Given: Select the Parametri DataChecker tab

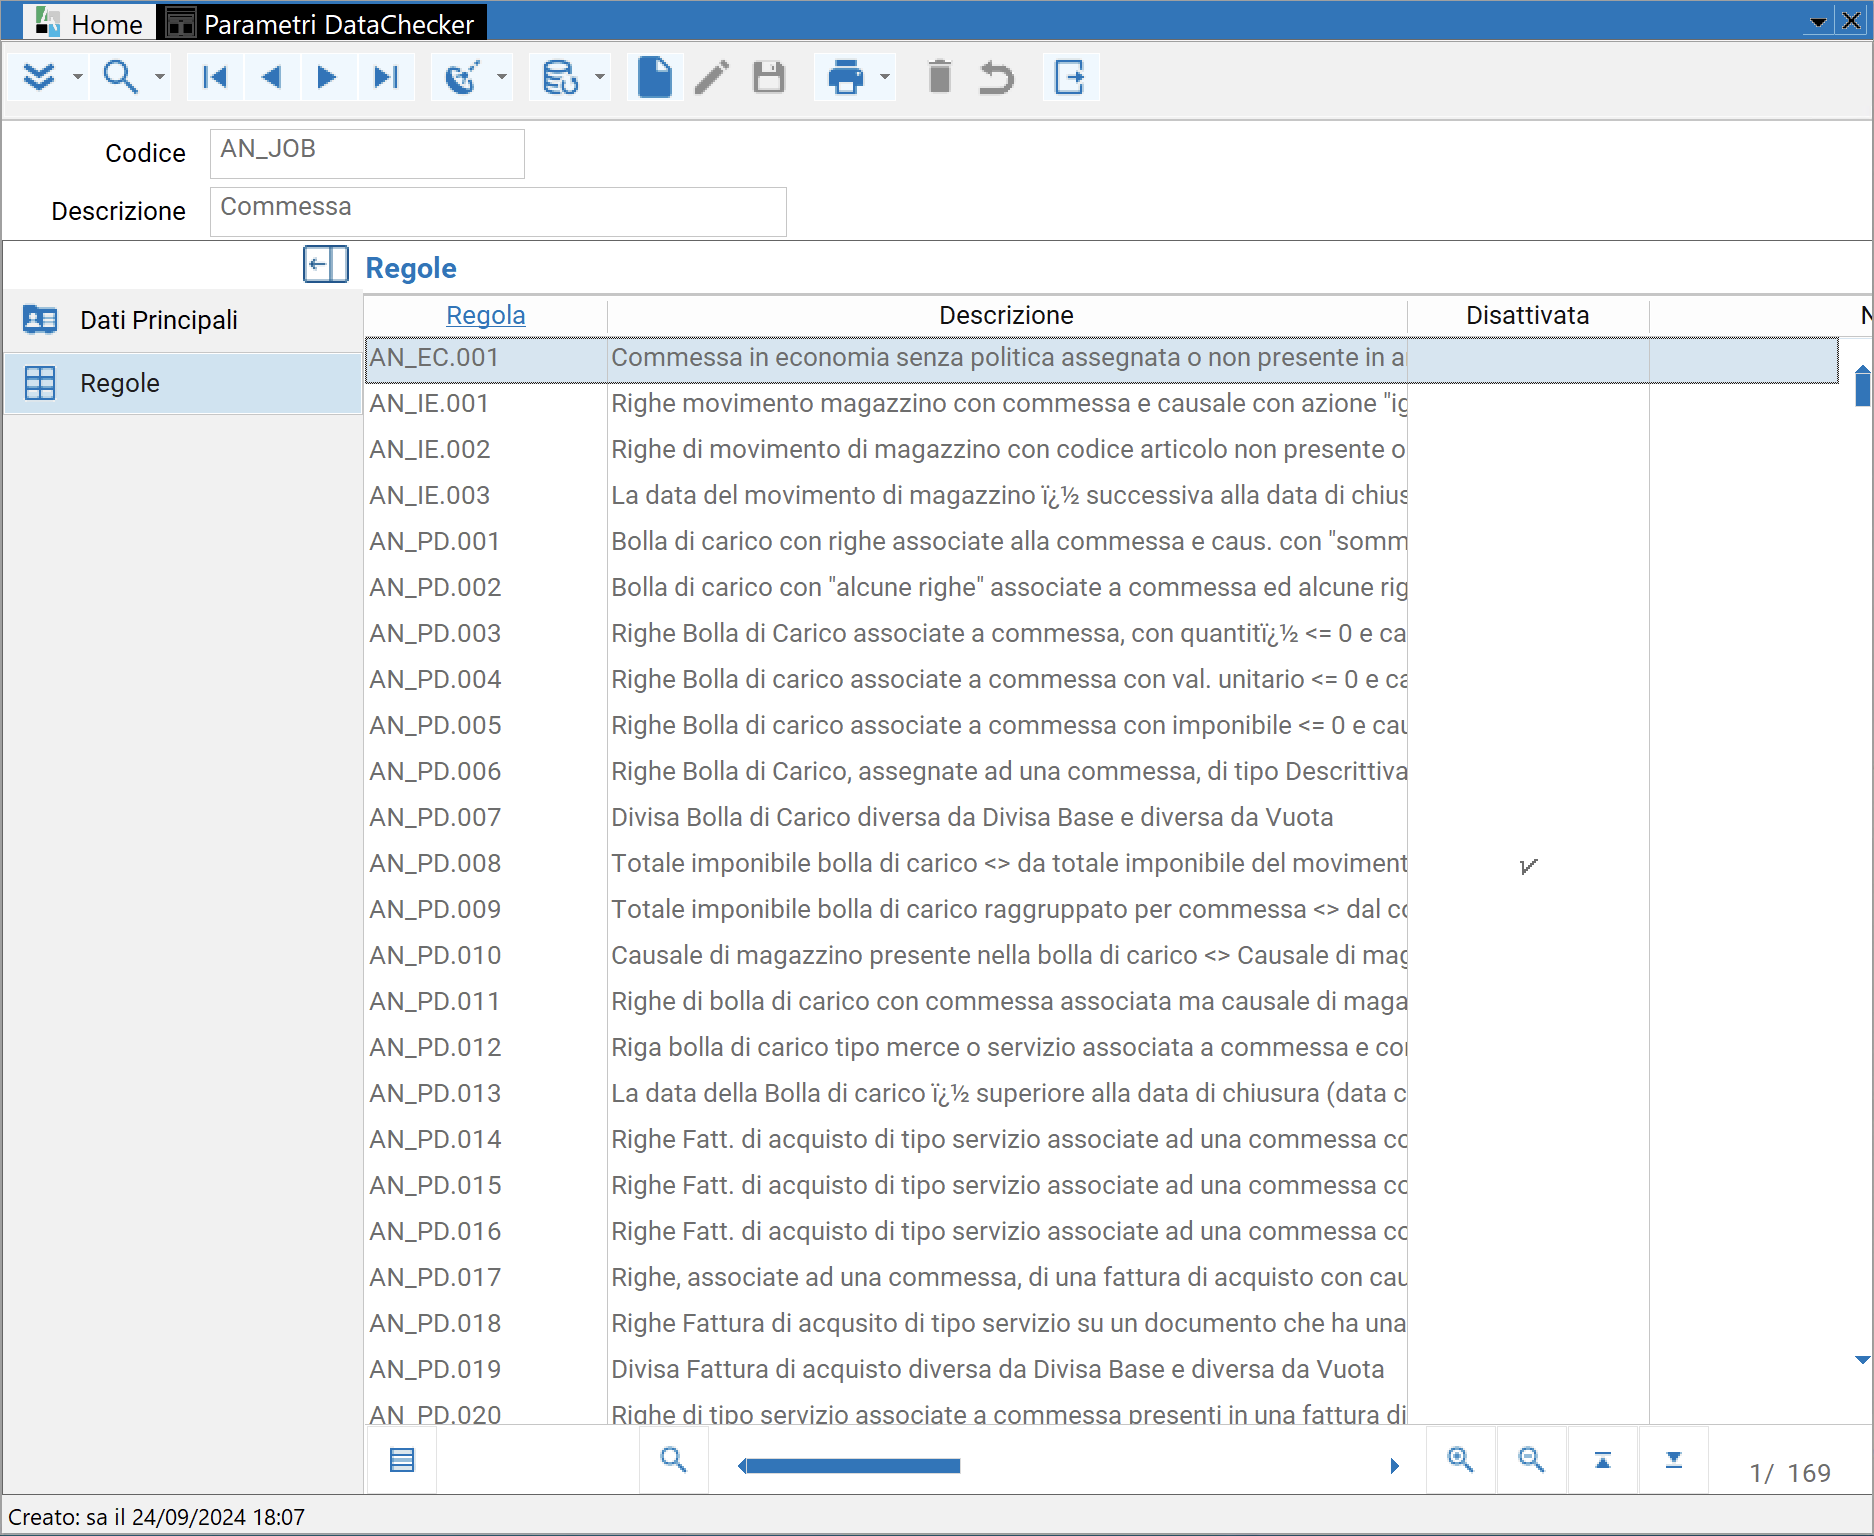Looking at the screenshot, I should (321, 22).
